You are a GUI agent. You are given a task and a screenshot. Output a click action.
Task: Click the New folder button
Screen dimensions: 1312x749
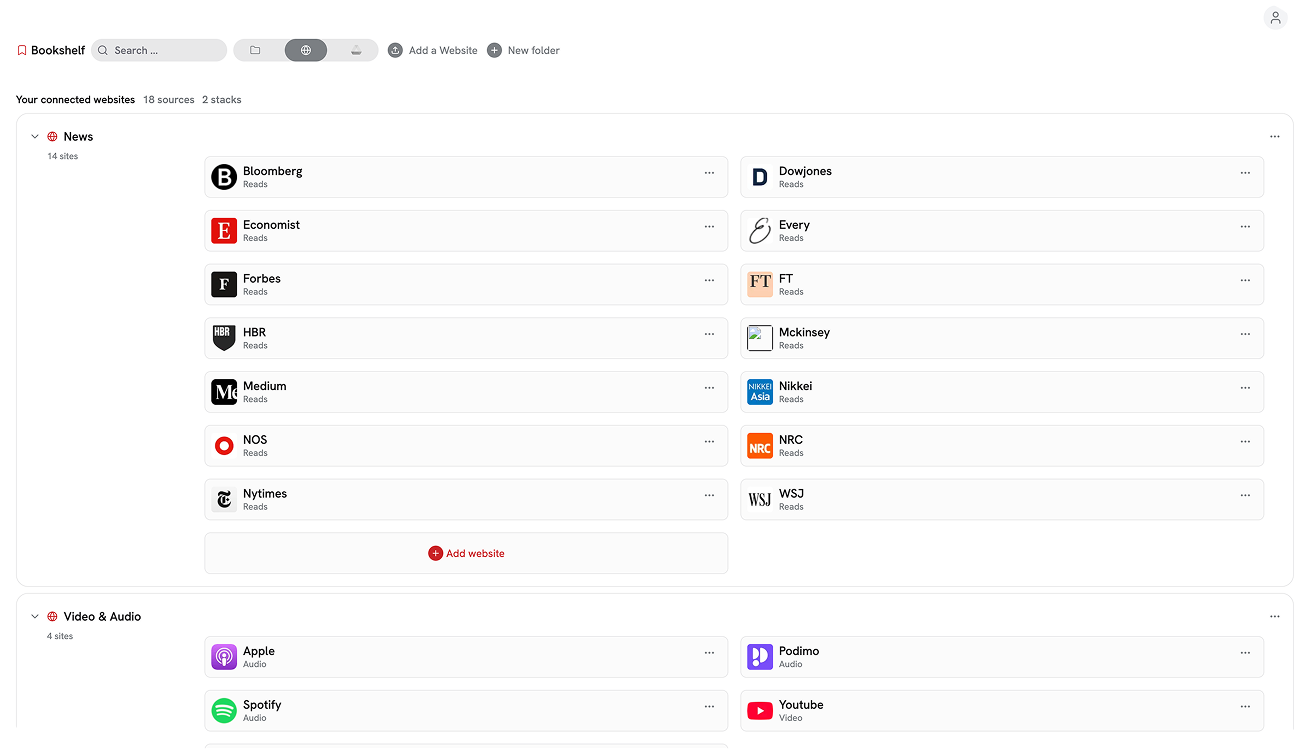(523, 50)
